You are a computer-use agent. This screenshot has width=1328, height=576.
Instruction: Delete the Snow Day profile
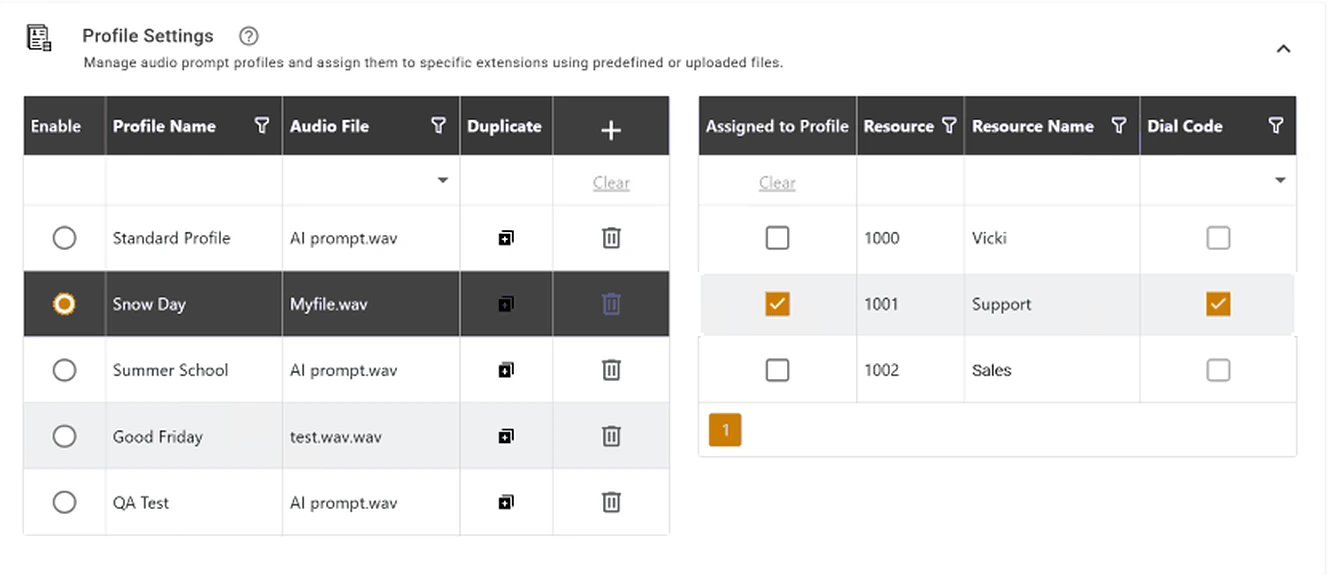tap(611, 304)
